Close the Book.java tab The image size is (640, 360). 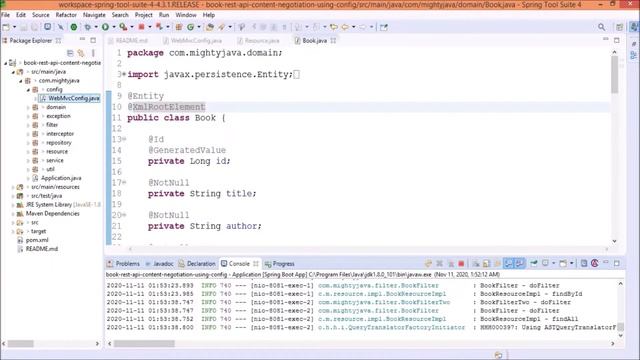coord(333,40)
